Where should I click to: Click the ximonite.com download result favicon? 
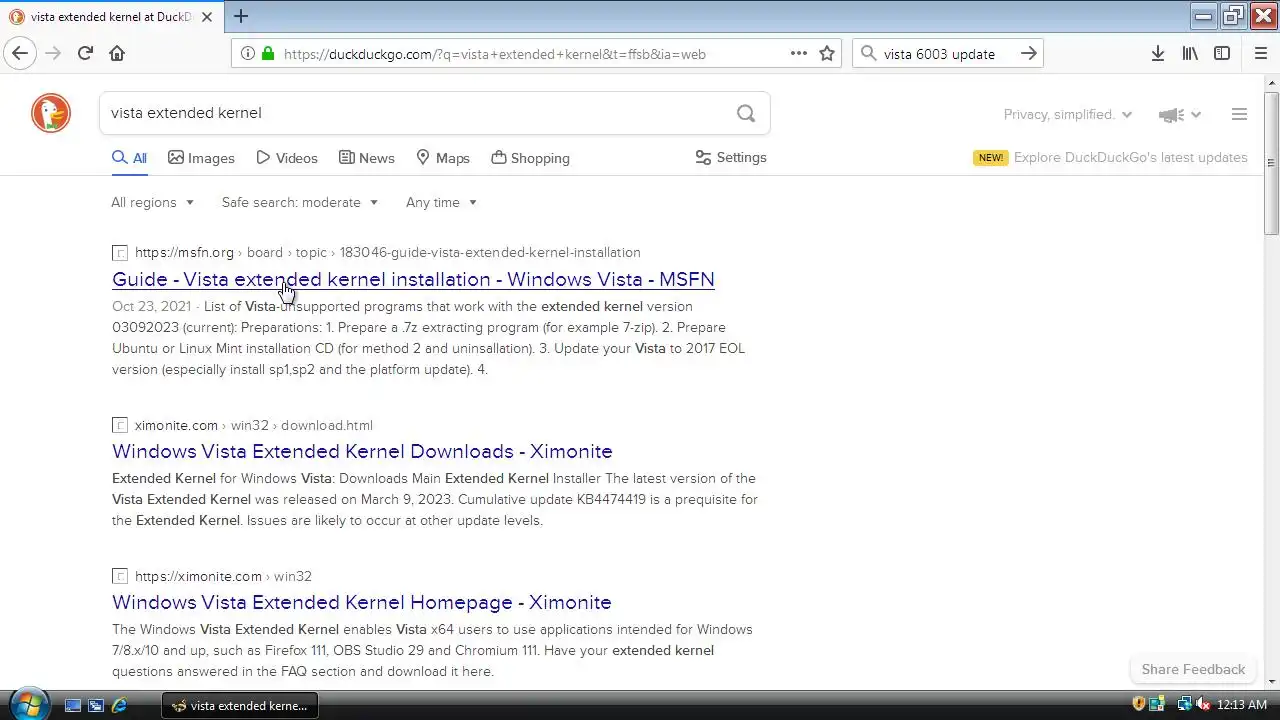click(x=120, y=426)
